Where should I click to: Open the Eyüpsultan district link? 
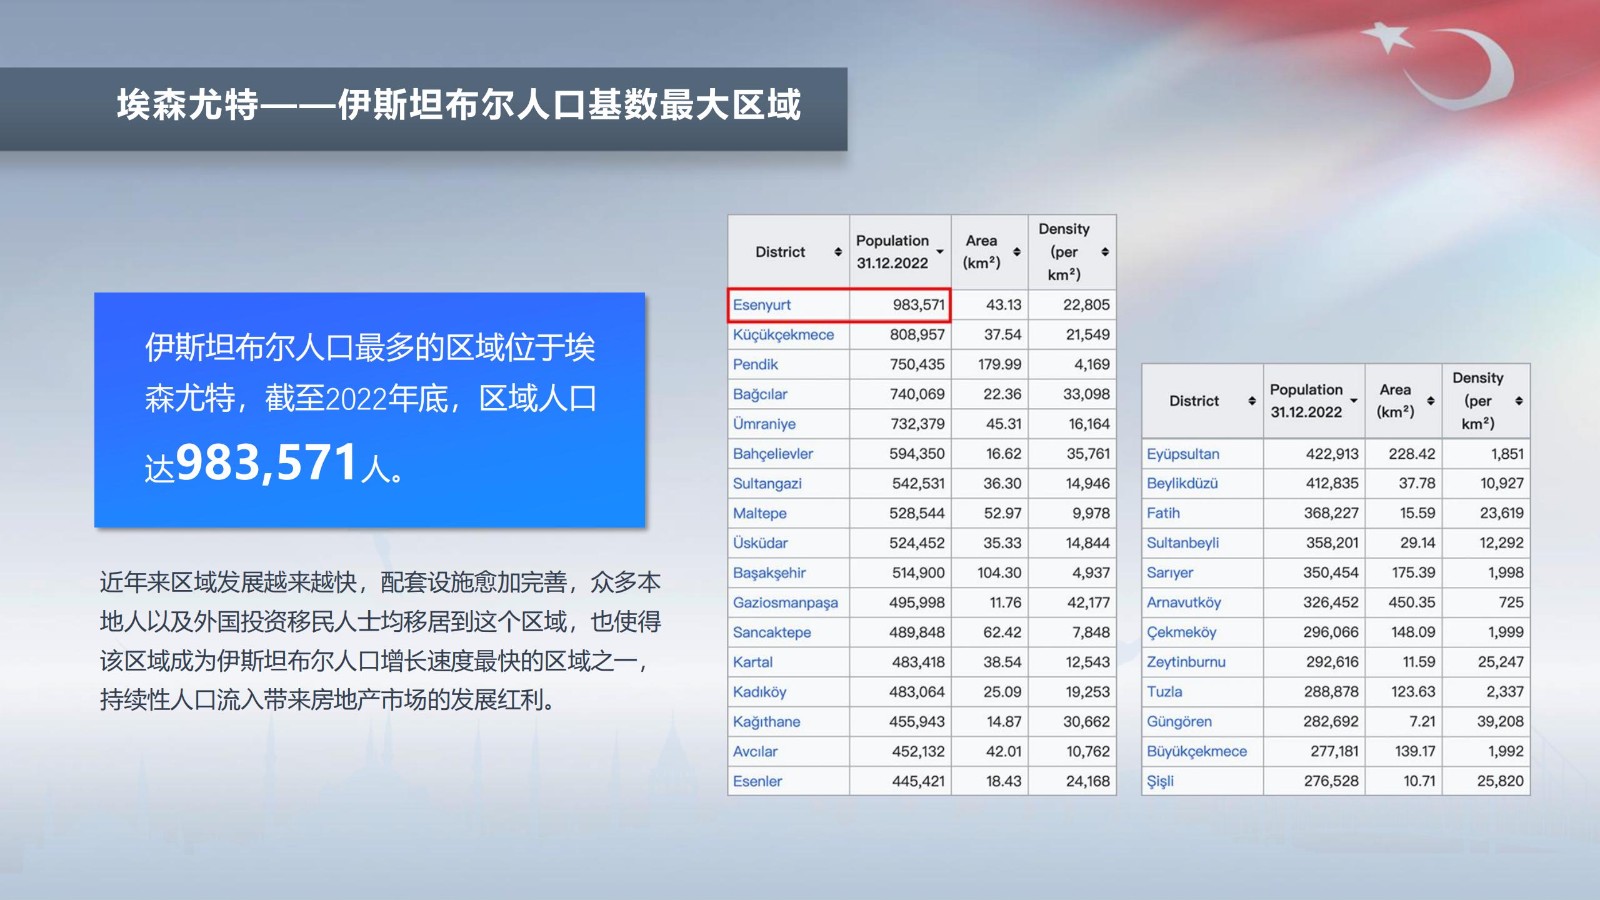tap(1183, 454)
